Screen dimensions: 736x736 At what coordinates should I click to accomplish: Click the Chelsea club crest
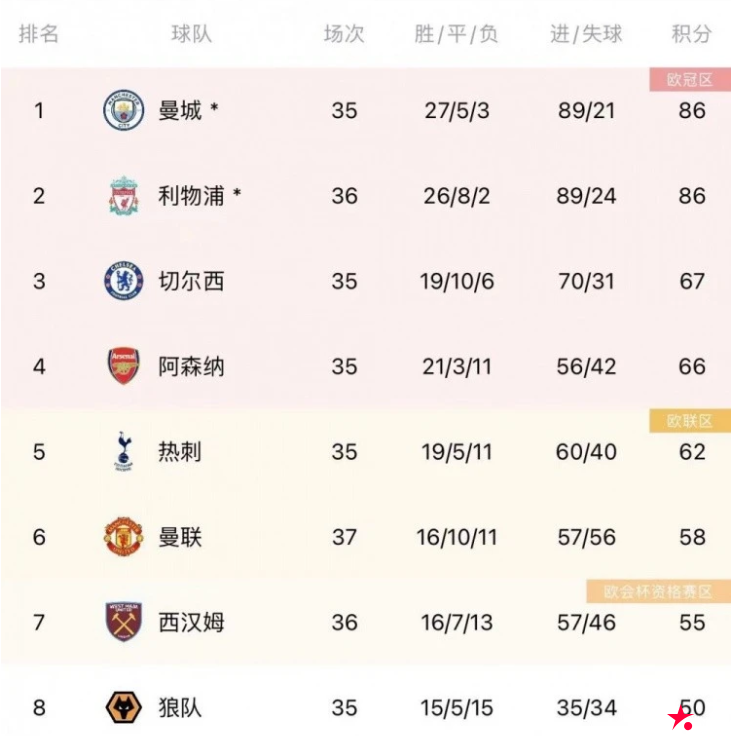(124, 281)
